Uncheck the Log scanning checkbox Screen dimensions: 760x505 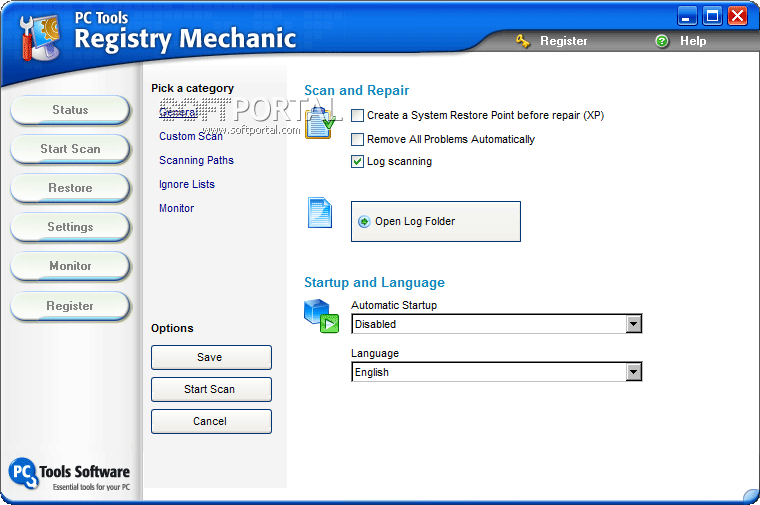click(x=357, y=161)
